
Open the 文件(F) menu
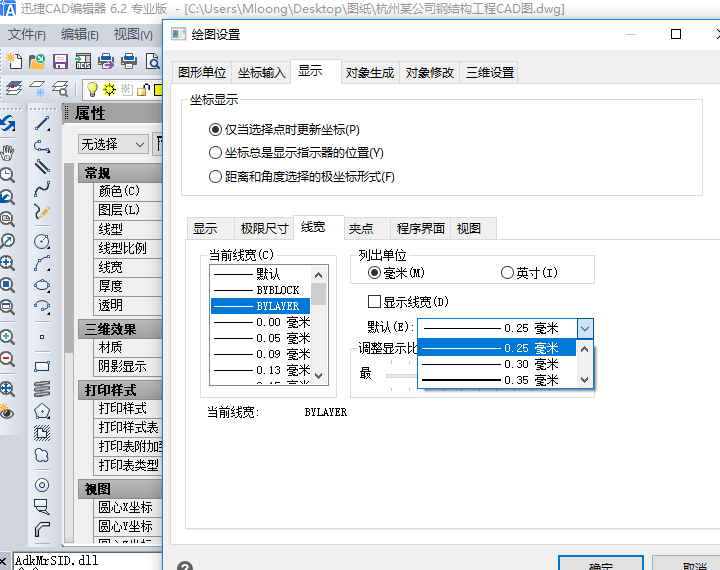tap(27, 34)
